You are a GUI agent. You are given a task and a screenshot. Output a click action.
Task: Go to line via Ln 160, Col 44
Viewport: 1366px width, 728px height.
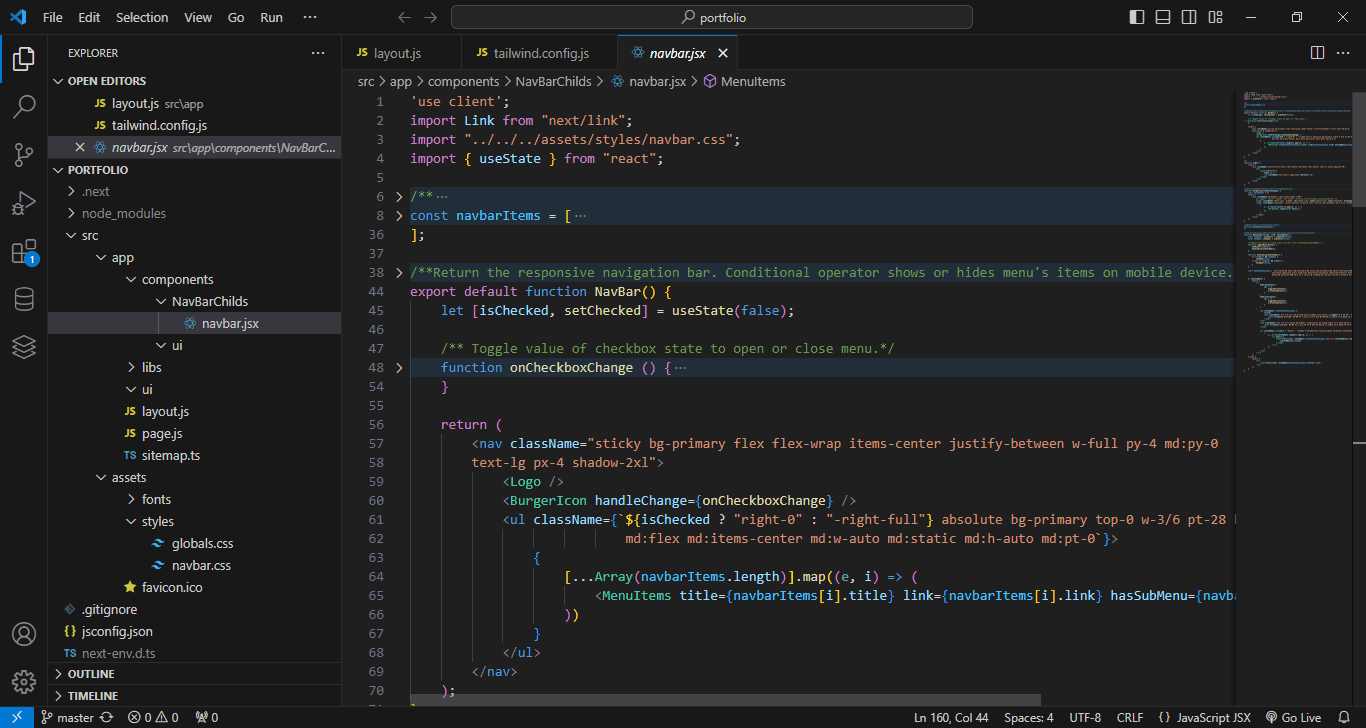click(x=951, y=717)
